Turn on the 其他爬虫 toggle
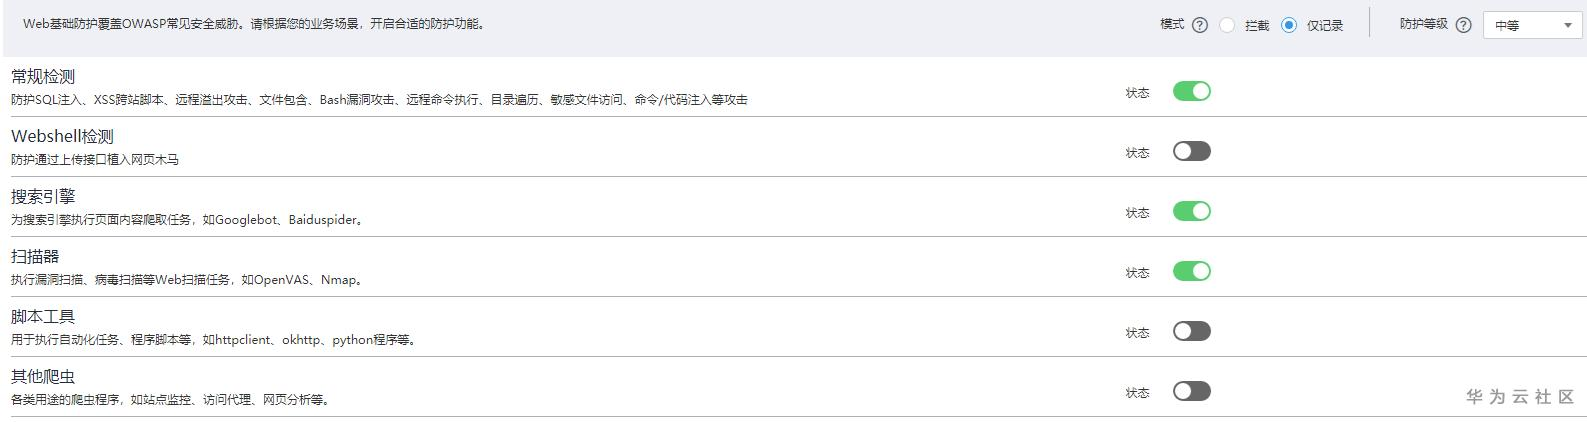This screenshot has height=422, width=1587. (x=1191, y=391)
